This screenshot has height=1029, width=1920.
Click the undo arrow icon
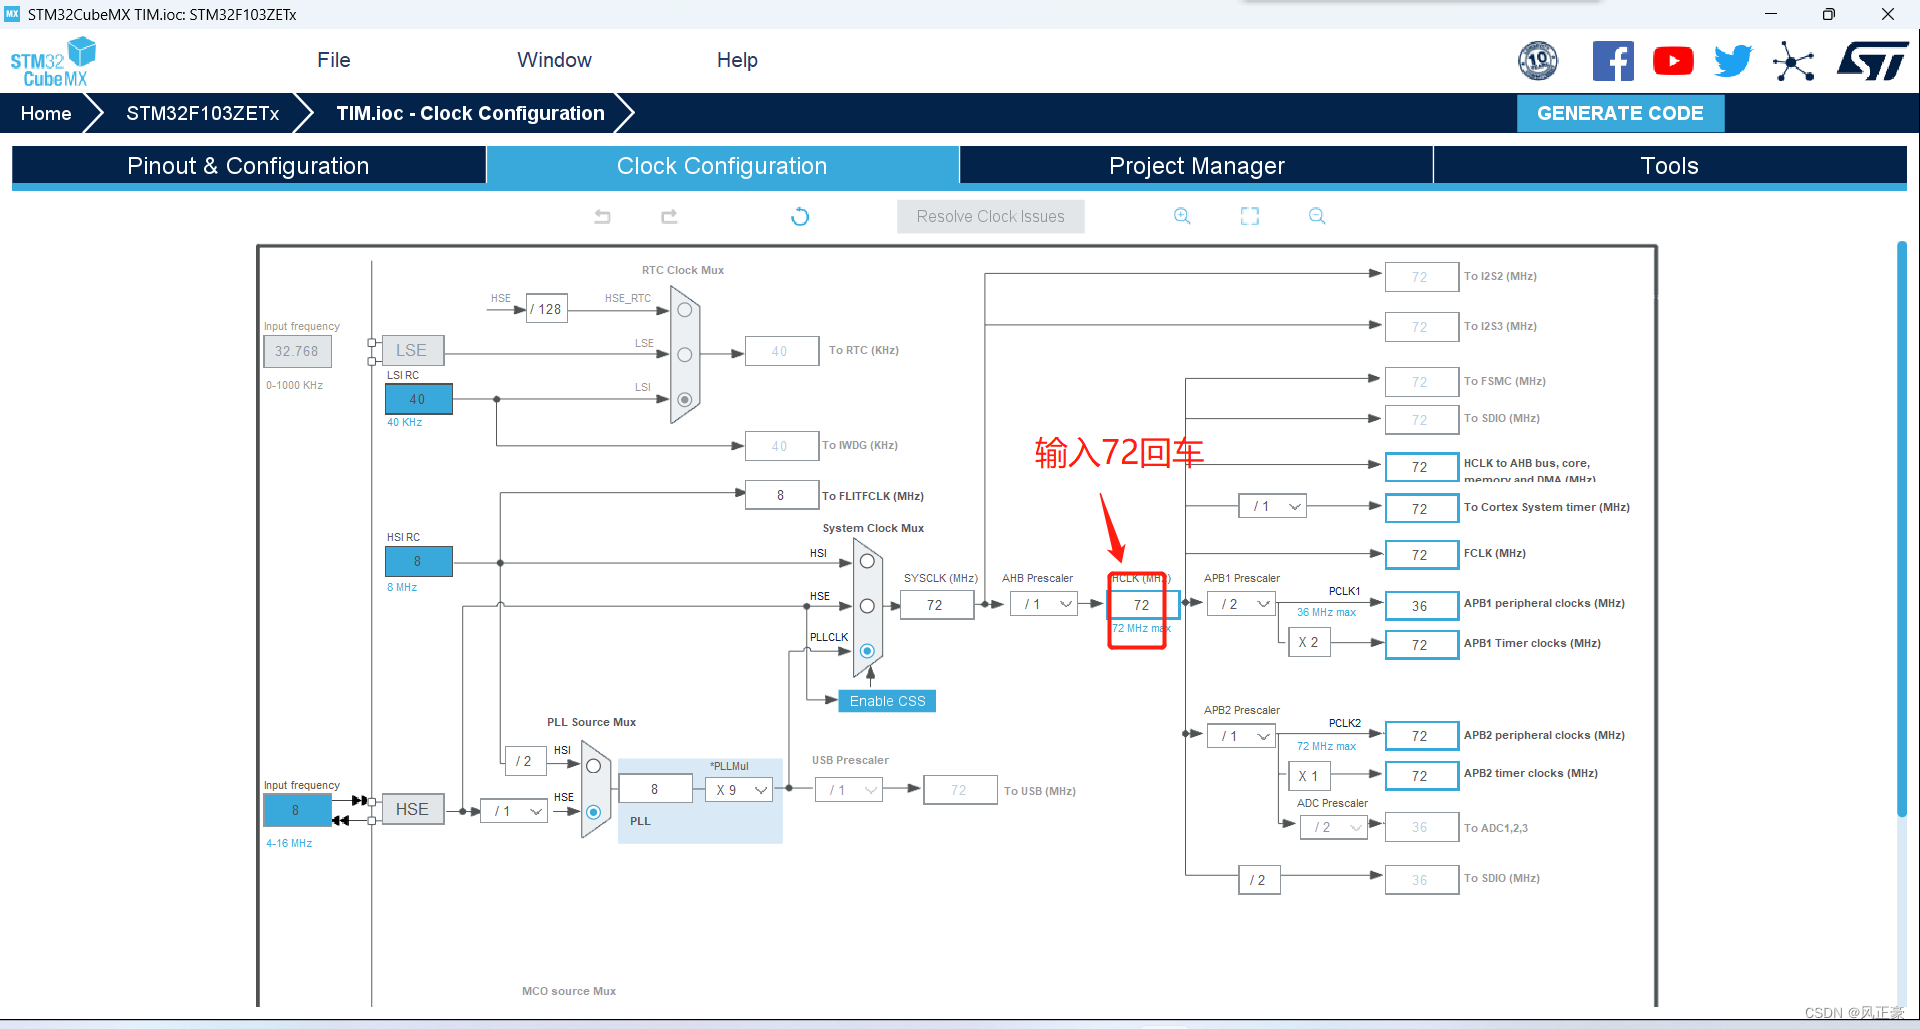[602, 216]
